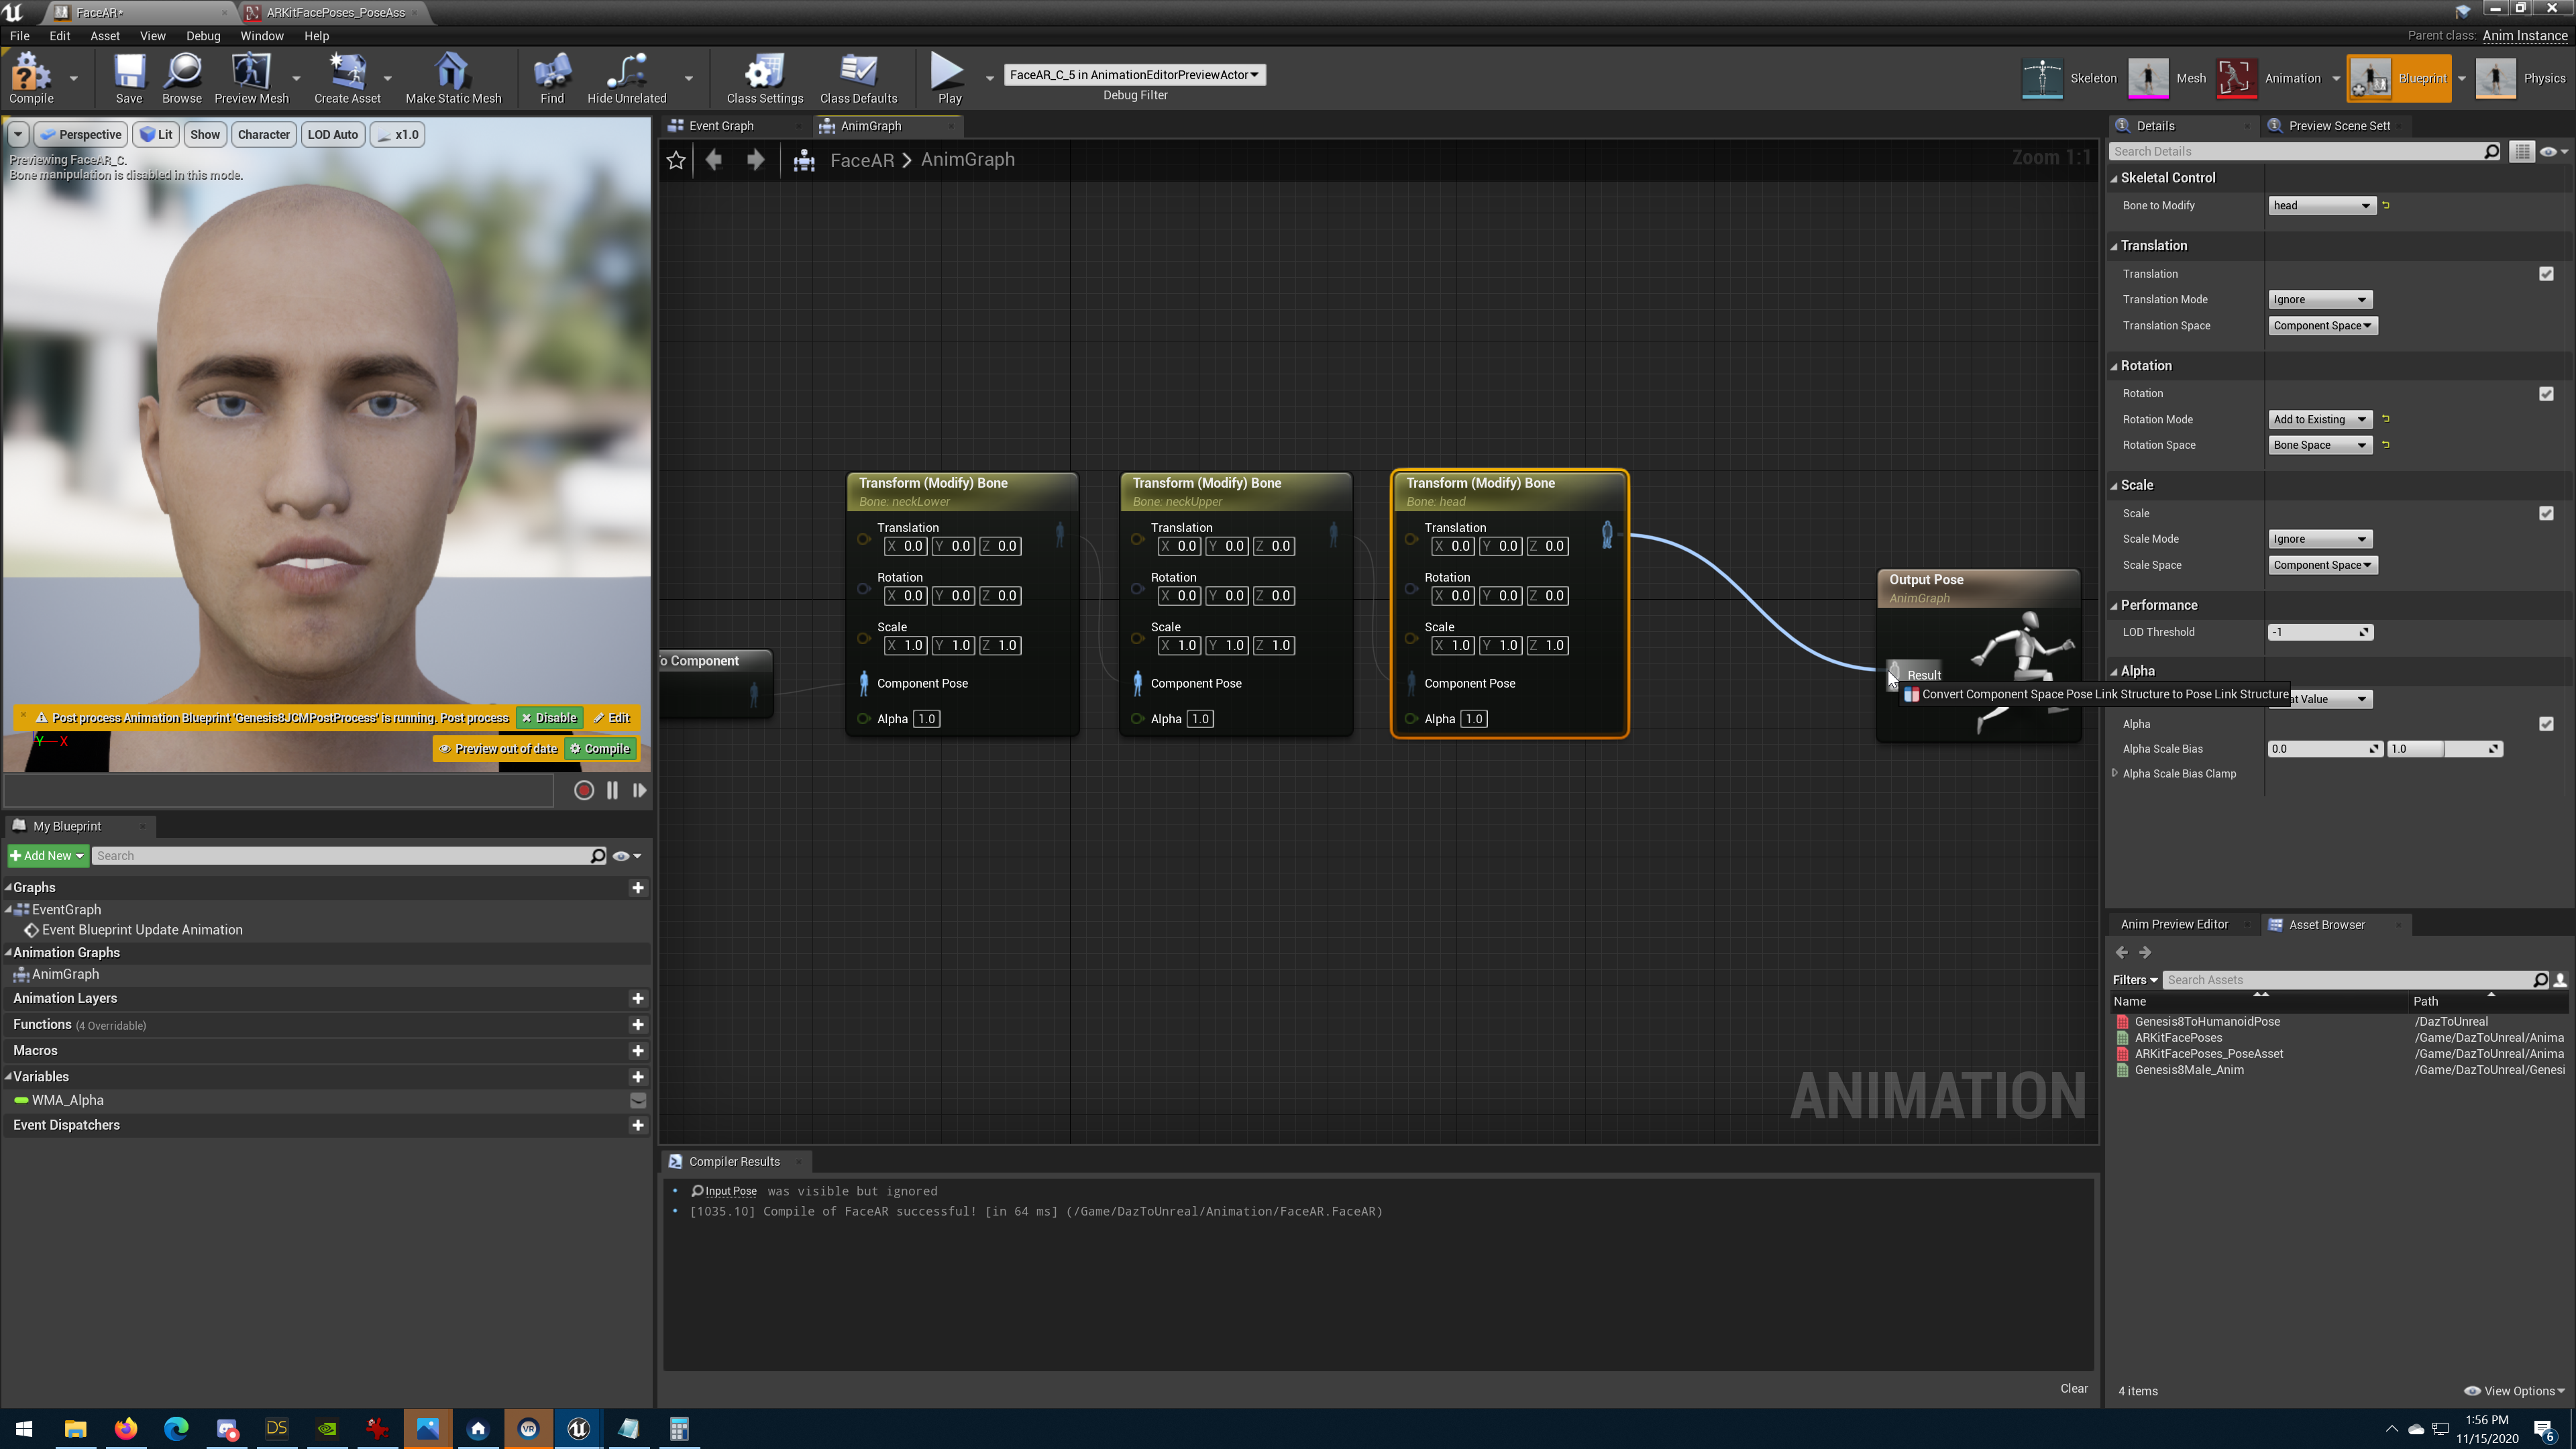Open Rotation Space dropdown
This screenshot has height=1449, width=2576.
(x=2319, y=445)
